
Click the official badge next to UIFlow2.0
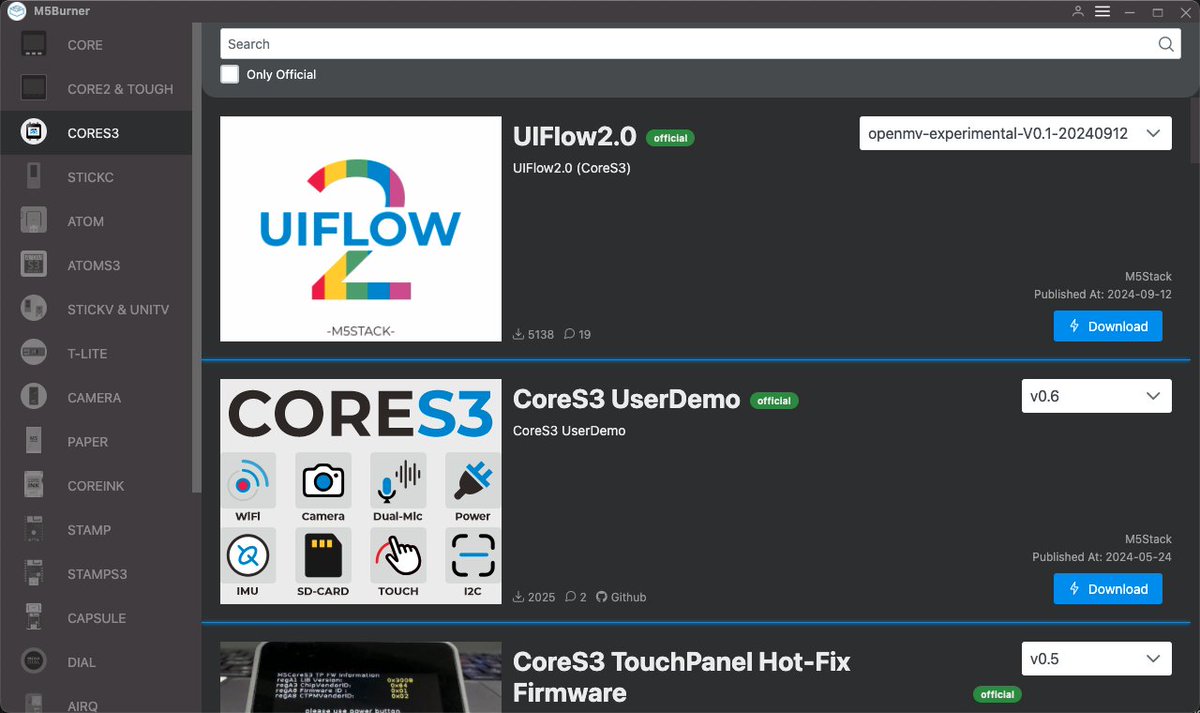(x=670, y=138)
